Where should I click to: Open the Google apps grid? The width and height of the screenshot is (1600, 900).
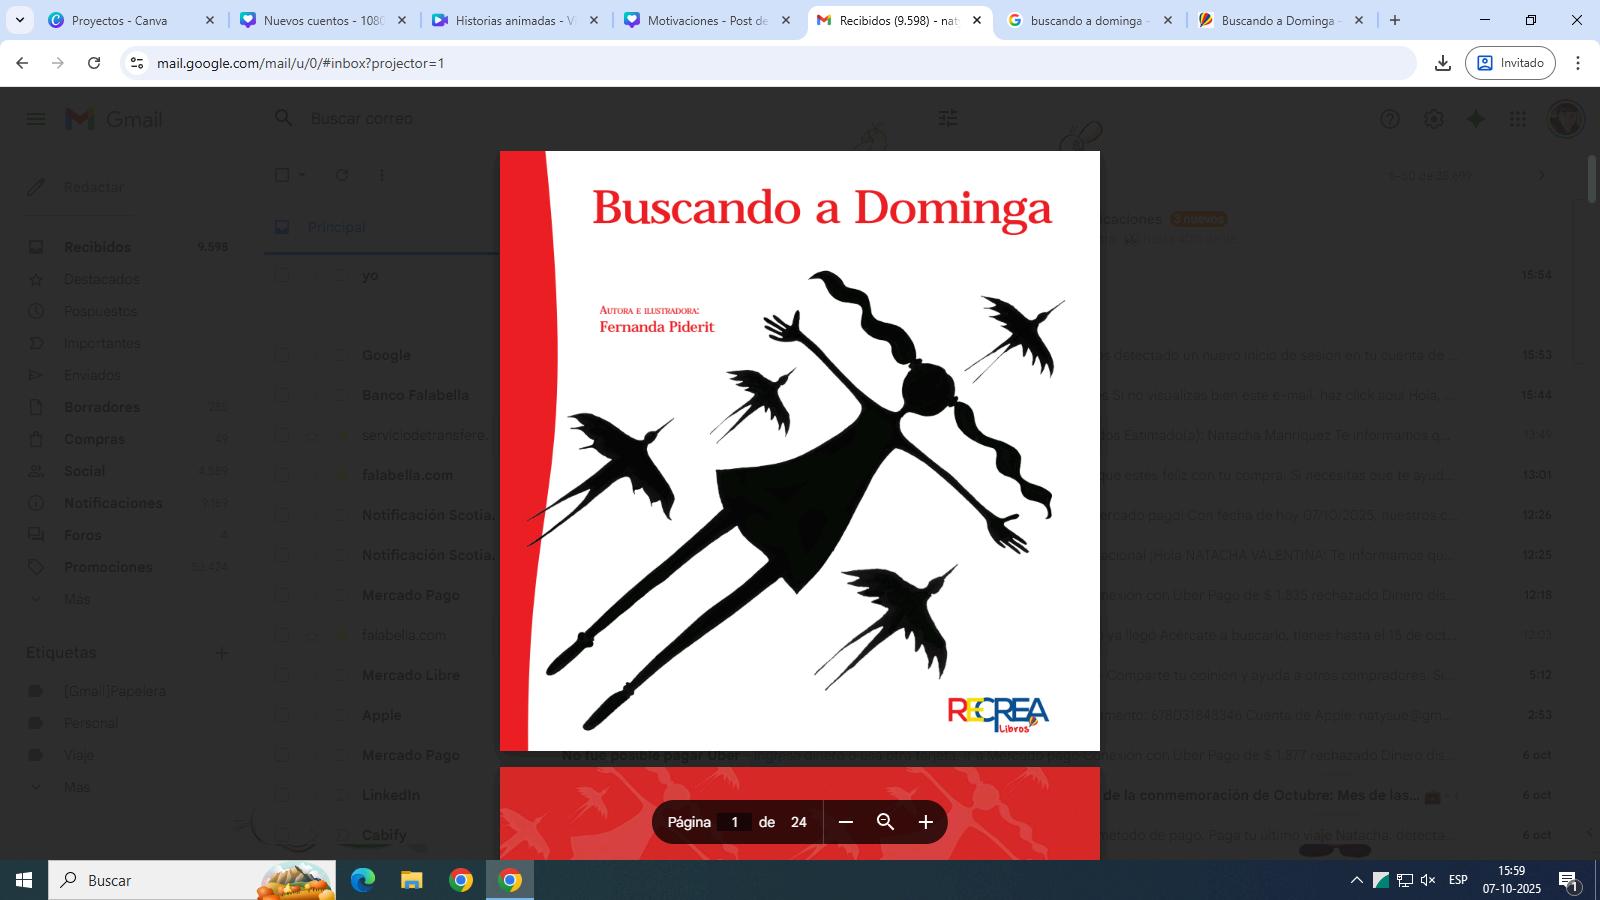click(1518, 119)
